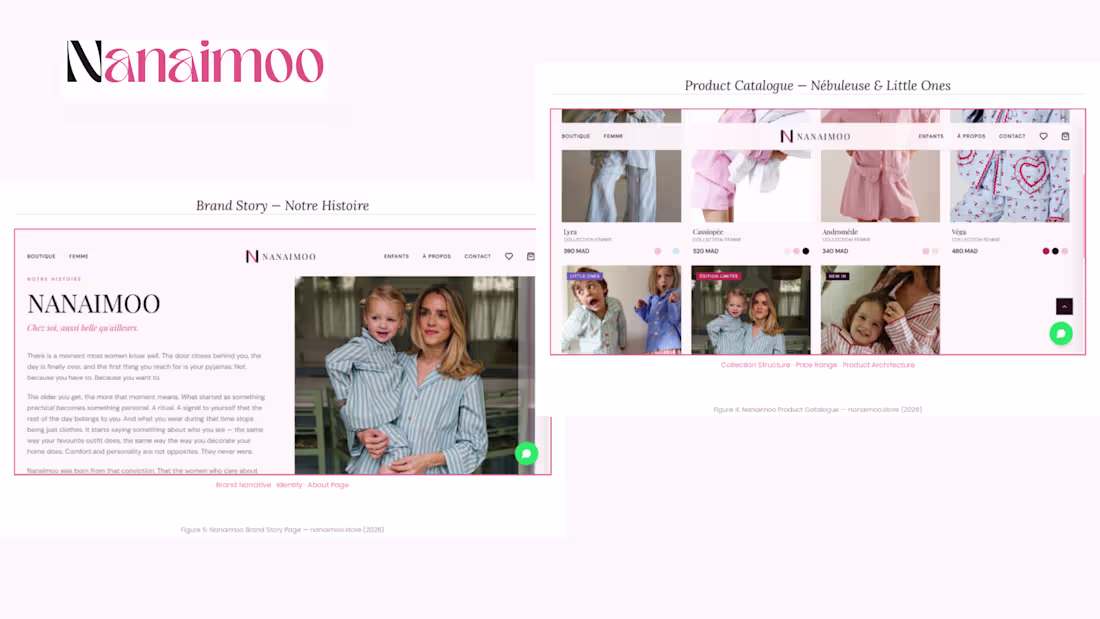Click NOTRE HISTOIRE pink label

tap(54, 279)
